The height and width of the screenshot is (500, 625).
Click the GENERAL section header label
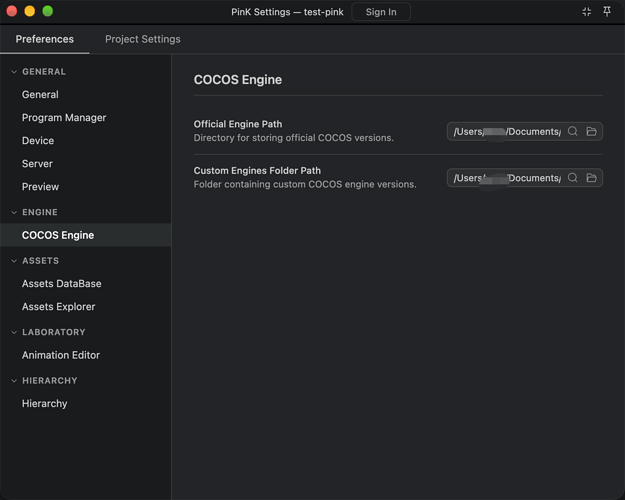coord(44,72)
